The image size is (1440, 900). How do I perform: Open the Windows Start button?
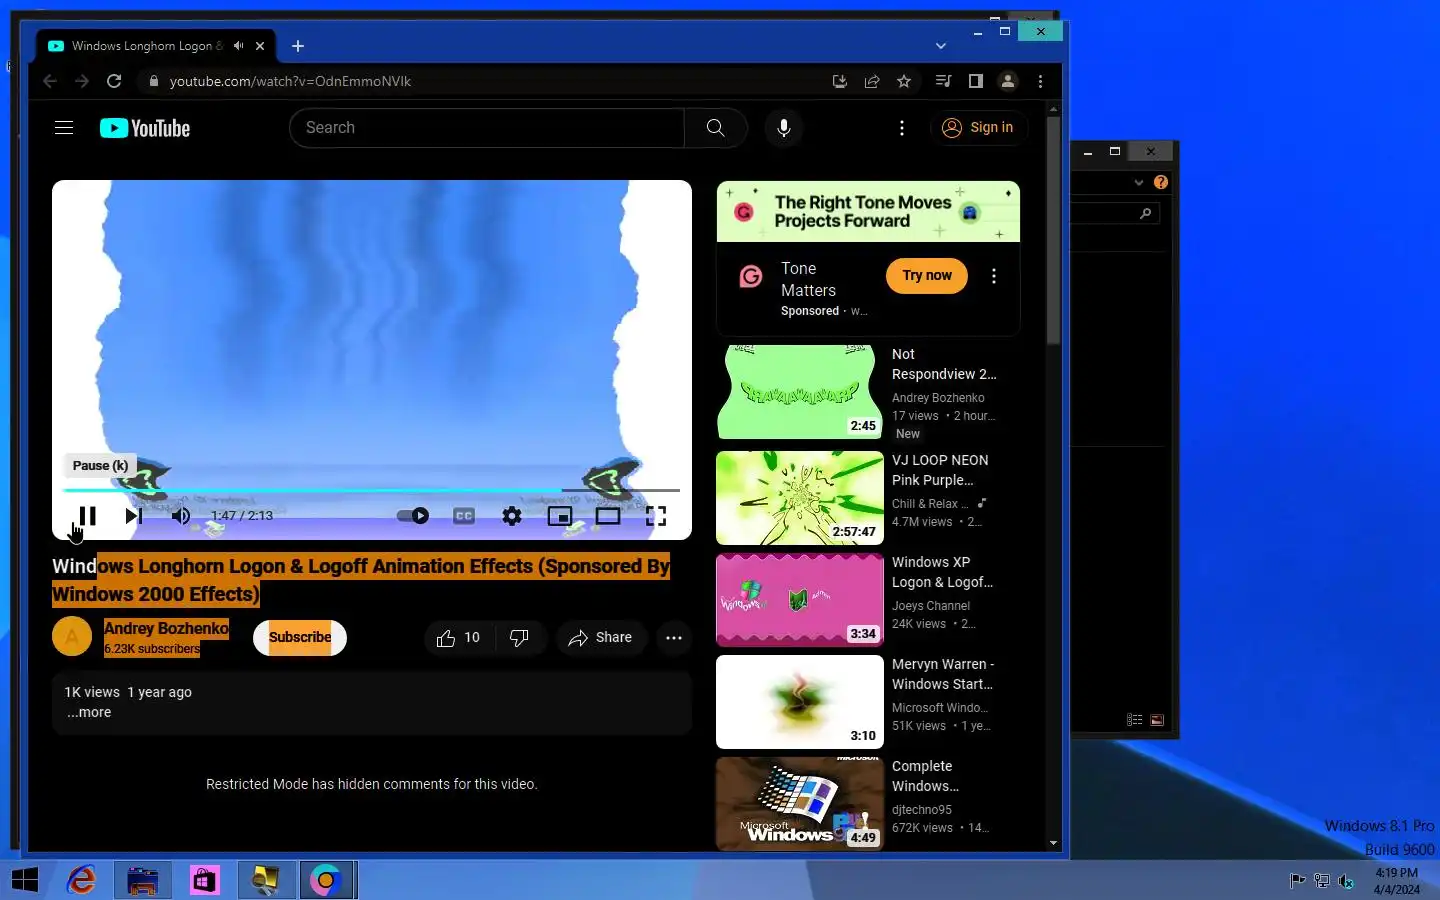point(24,880)
